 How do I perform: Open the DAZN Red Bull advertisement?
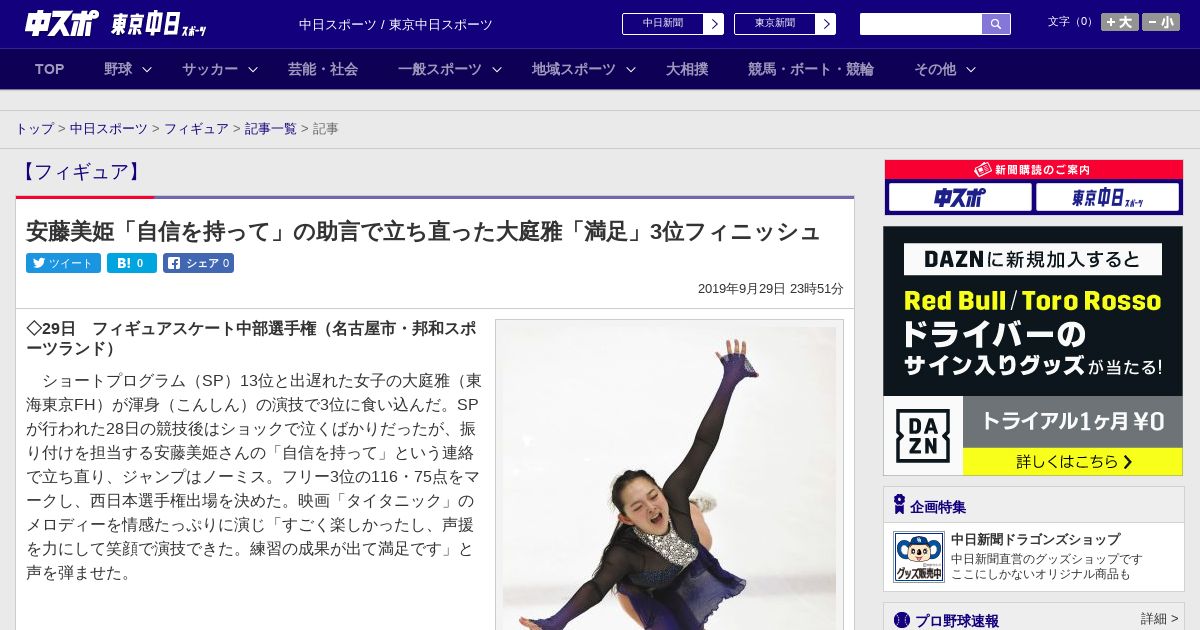pyautogui.click(x=1033, y=310)
